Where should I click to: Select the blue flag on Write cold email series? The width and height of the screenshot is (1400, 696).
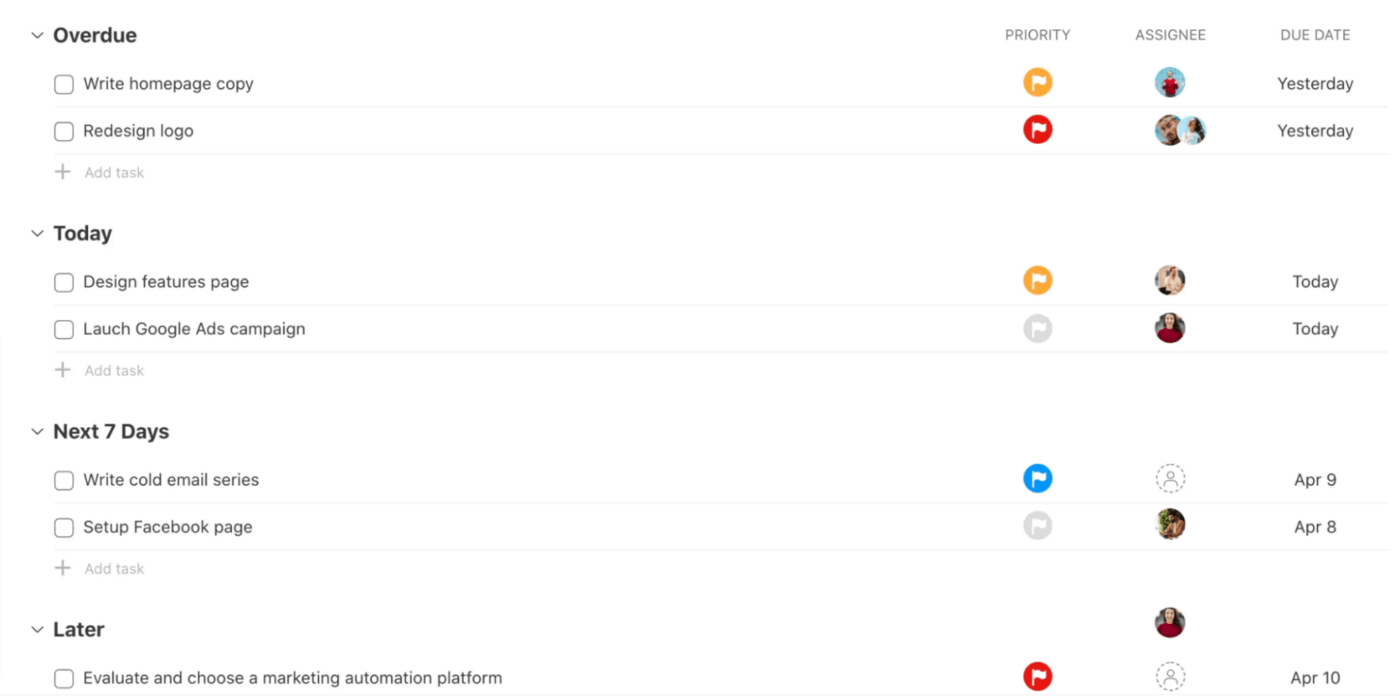pos(1037,478)
